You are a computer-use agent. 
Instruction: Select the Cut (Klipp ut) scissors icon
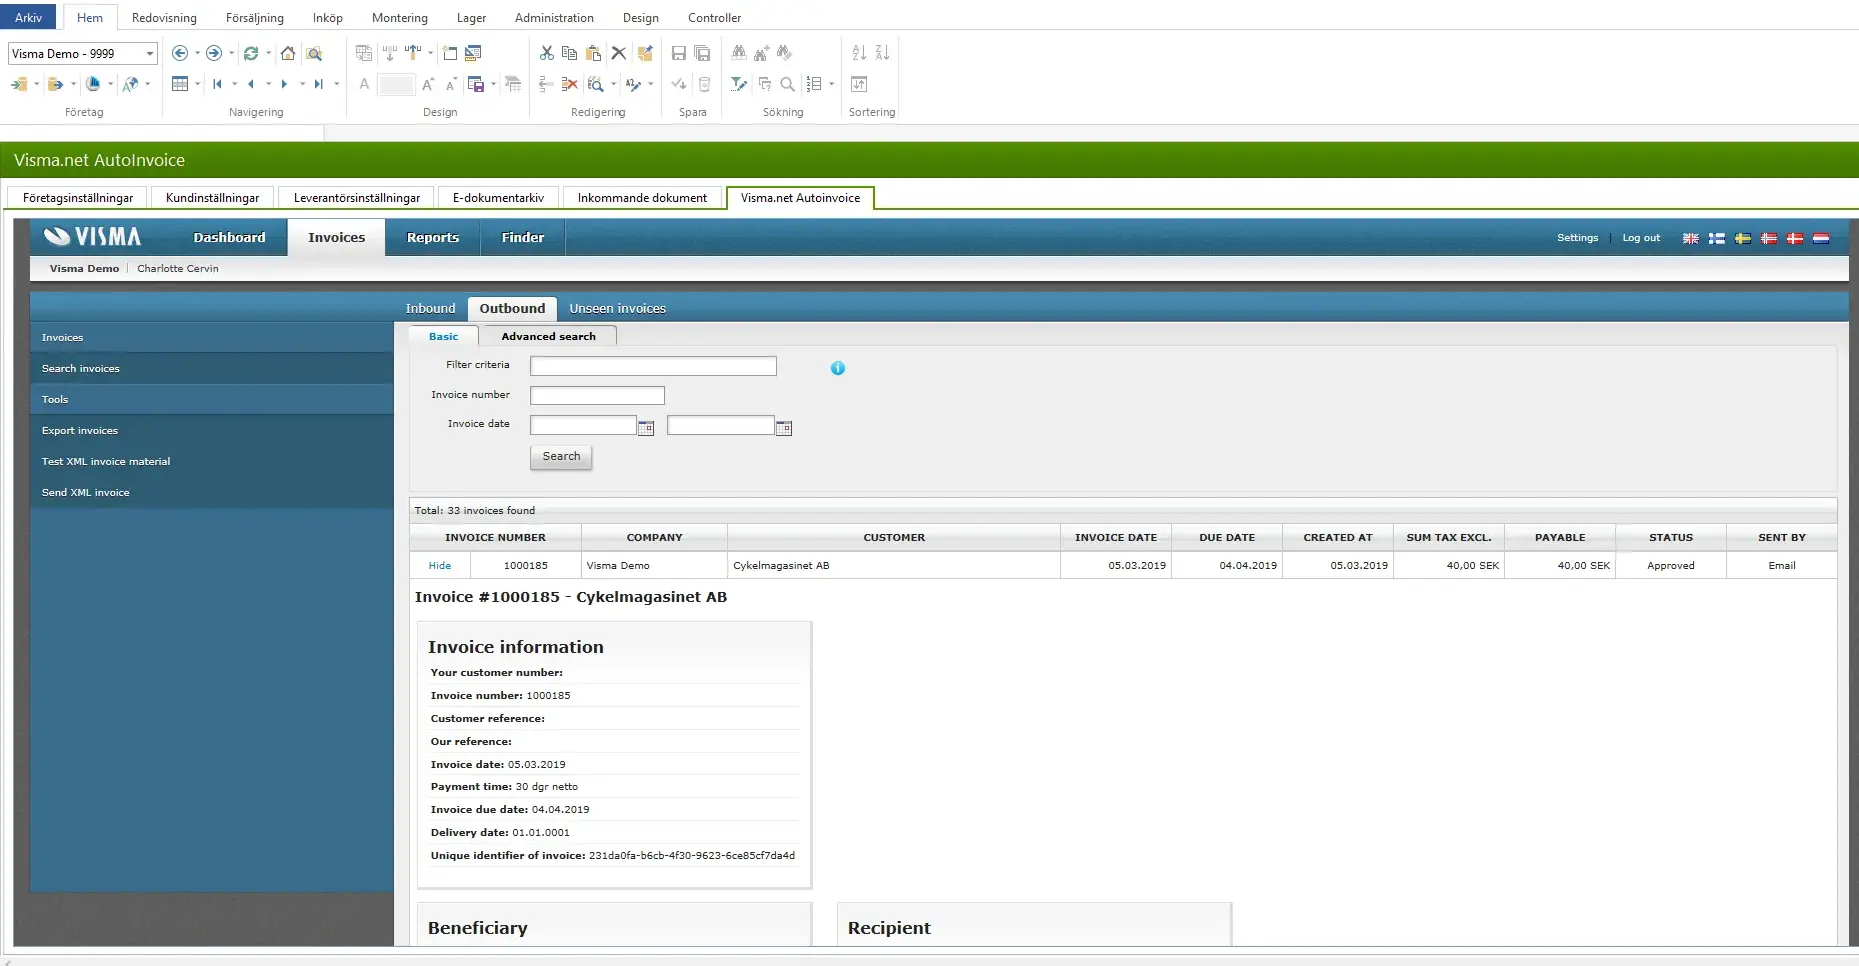tap(547, 53)
